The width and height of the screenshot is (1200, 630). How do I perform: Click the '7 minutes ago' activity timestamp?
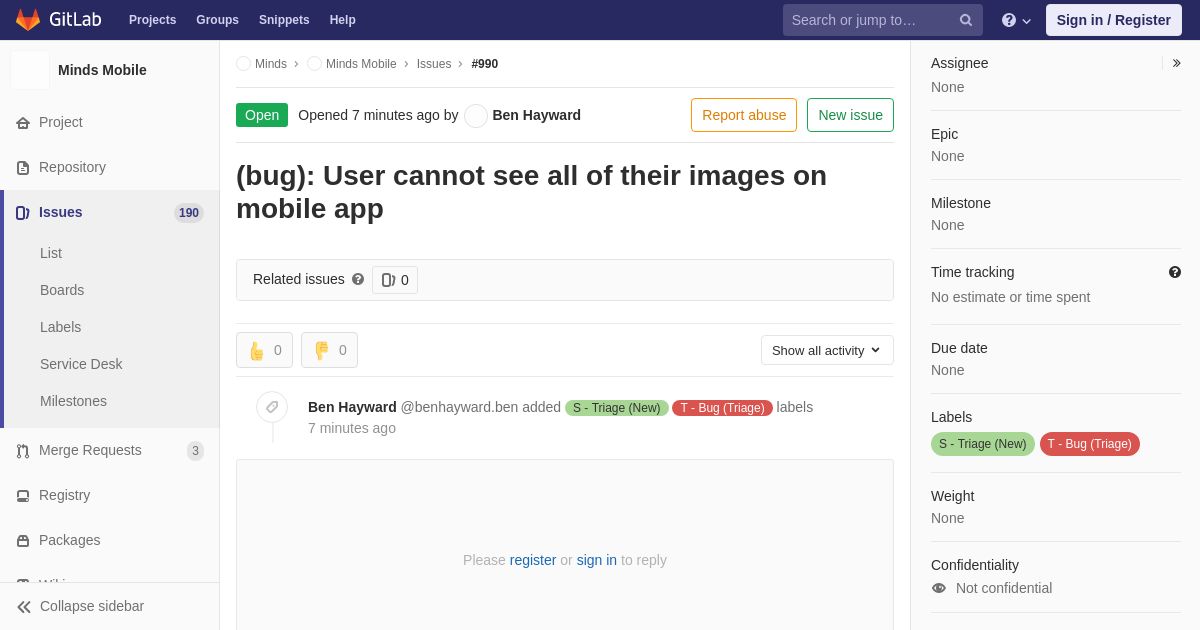coord(352,428)
